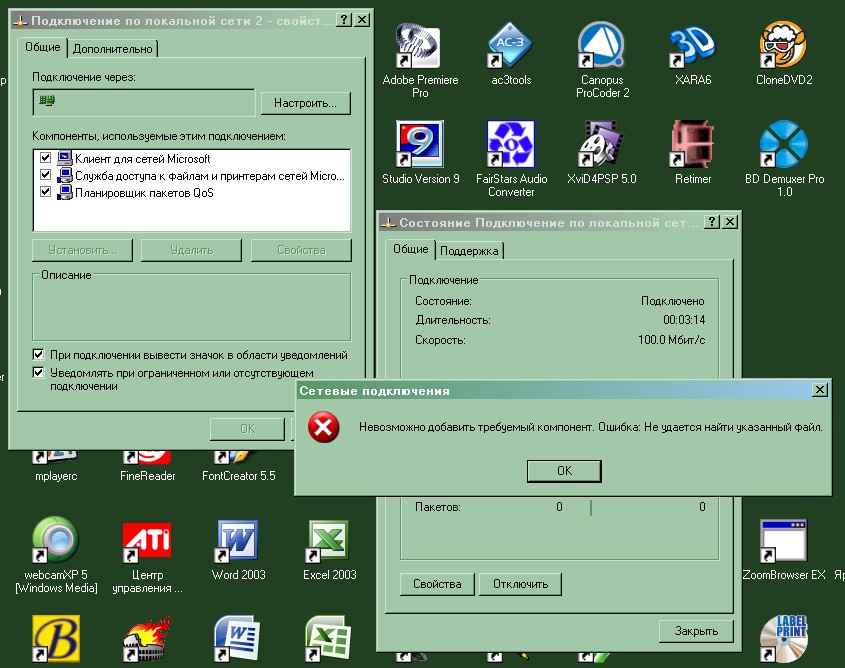Close the Сетевые подключения error dialog

(820, 389)
